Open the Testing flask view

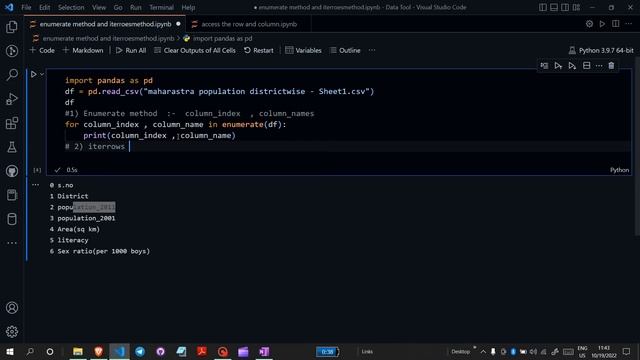12,147
